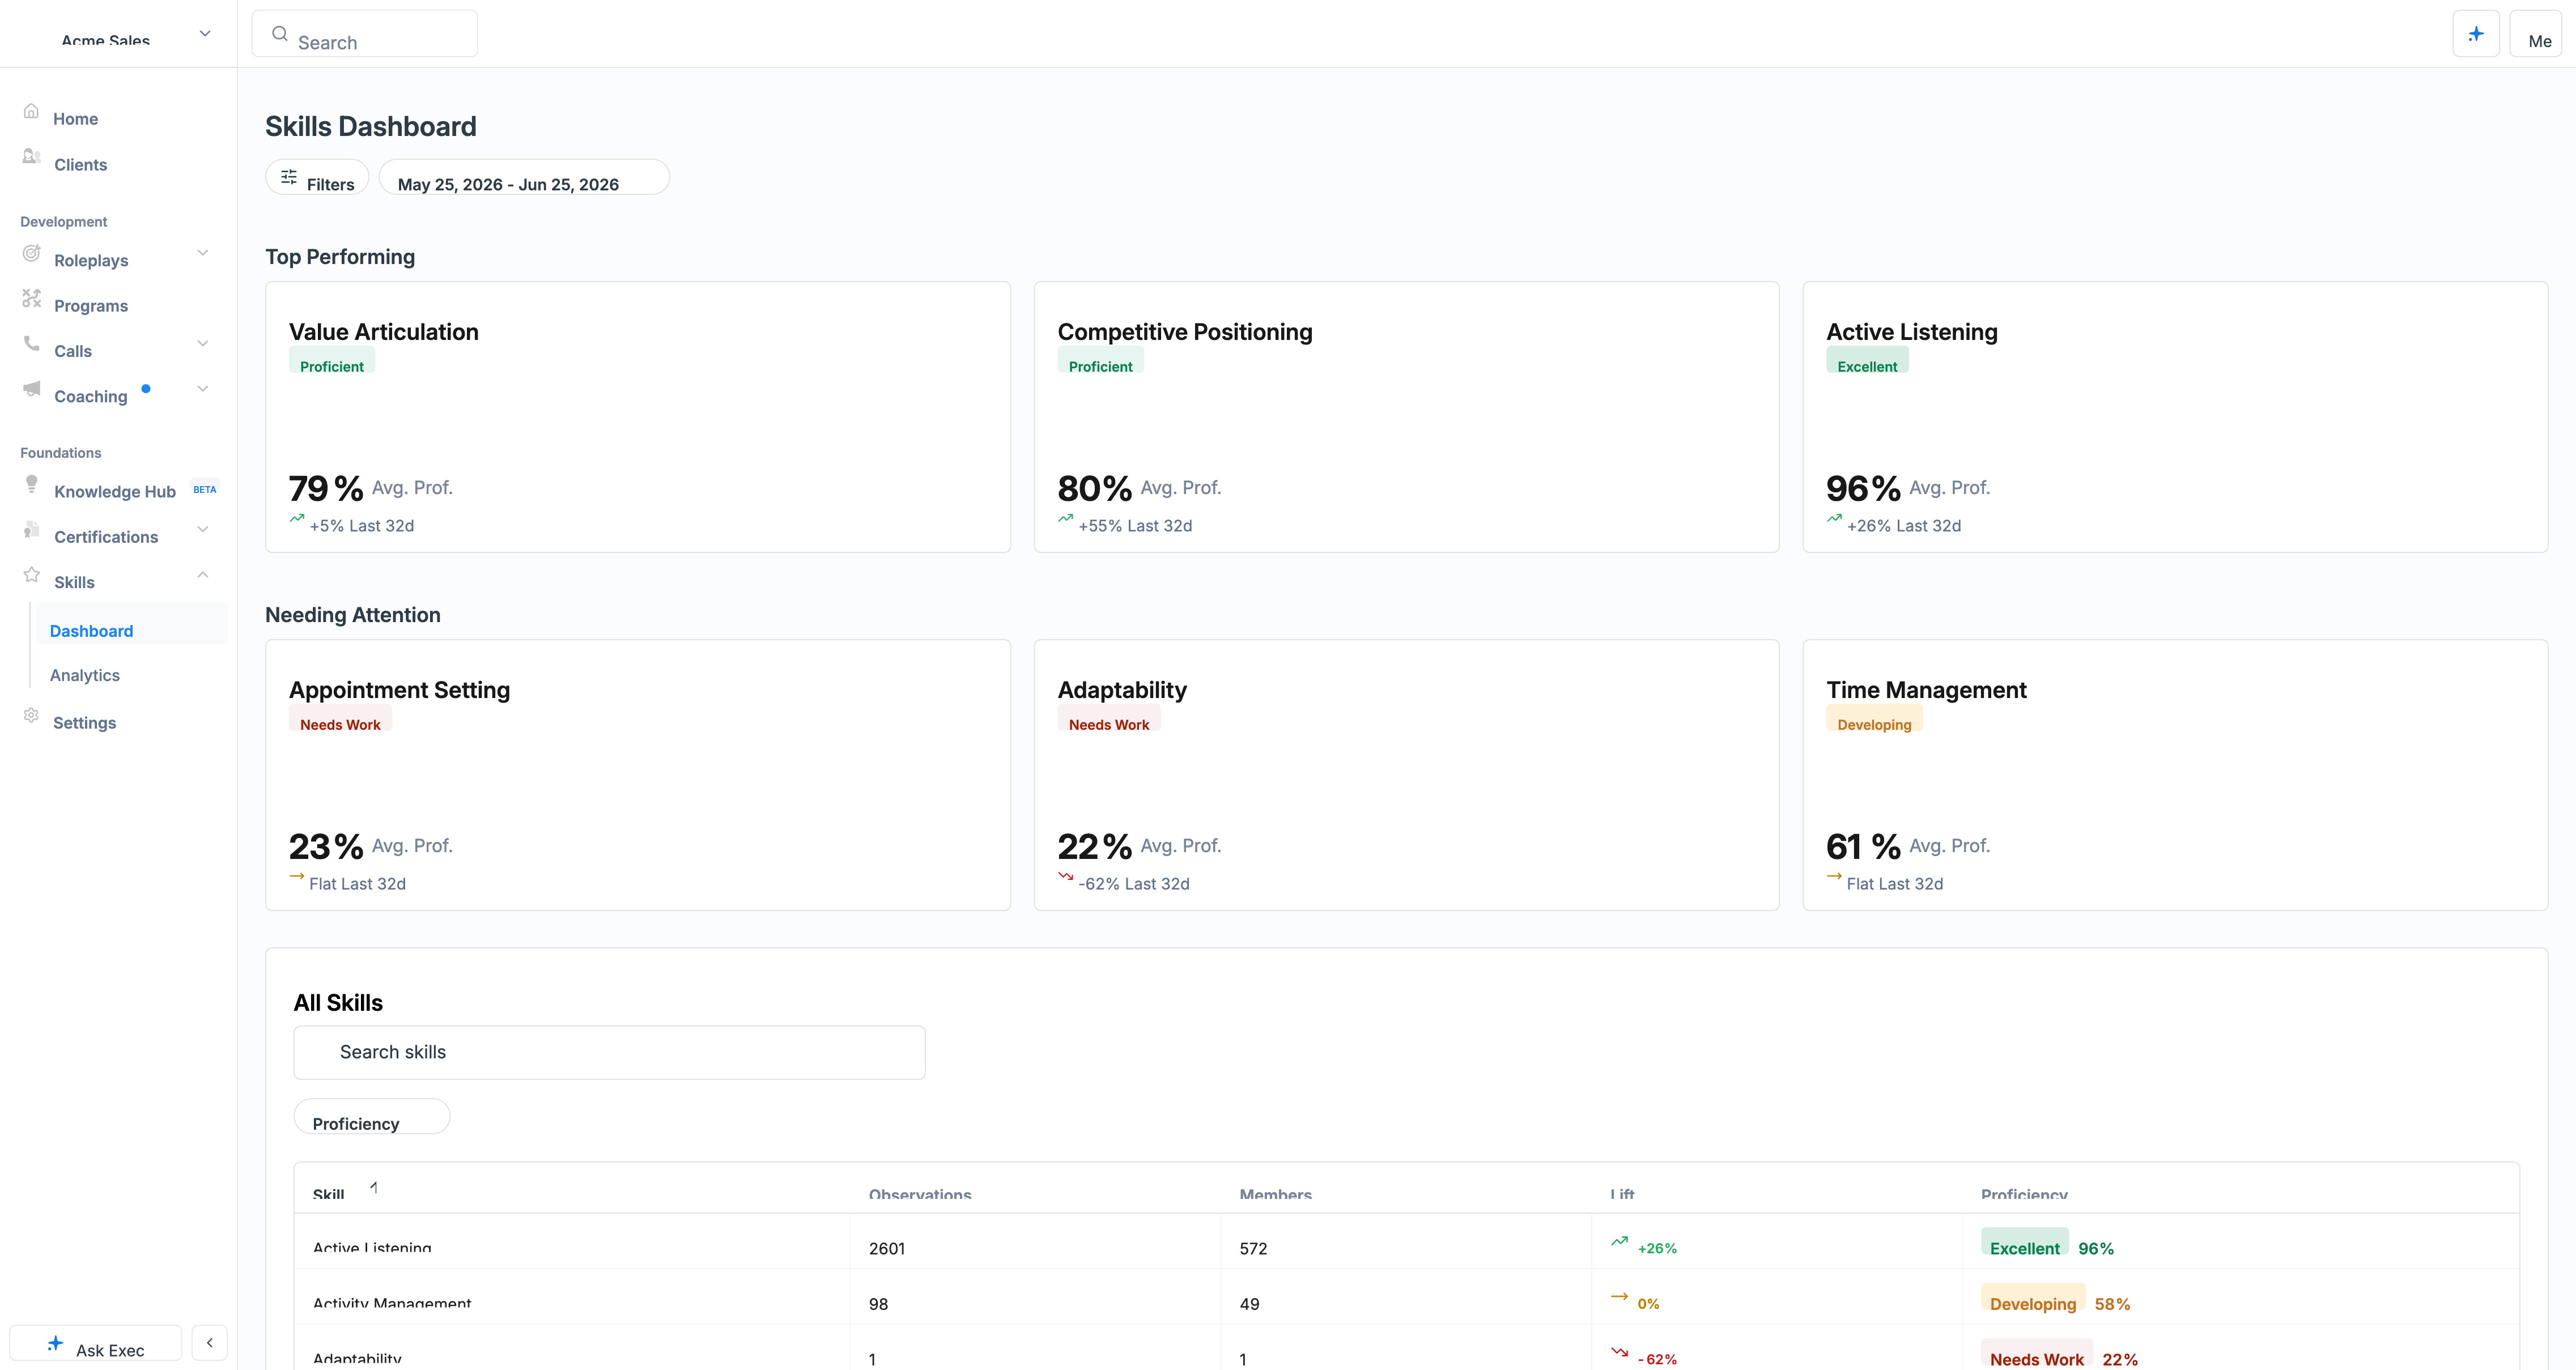Sort by Lift column header

(x=1622, y=1194)
